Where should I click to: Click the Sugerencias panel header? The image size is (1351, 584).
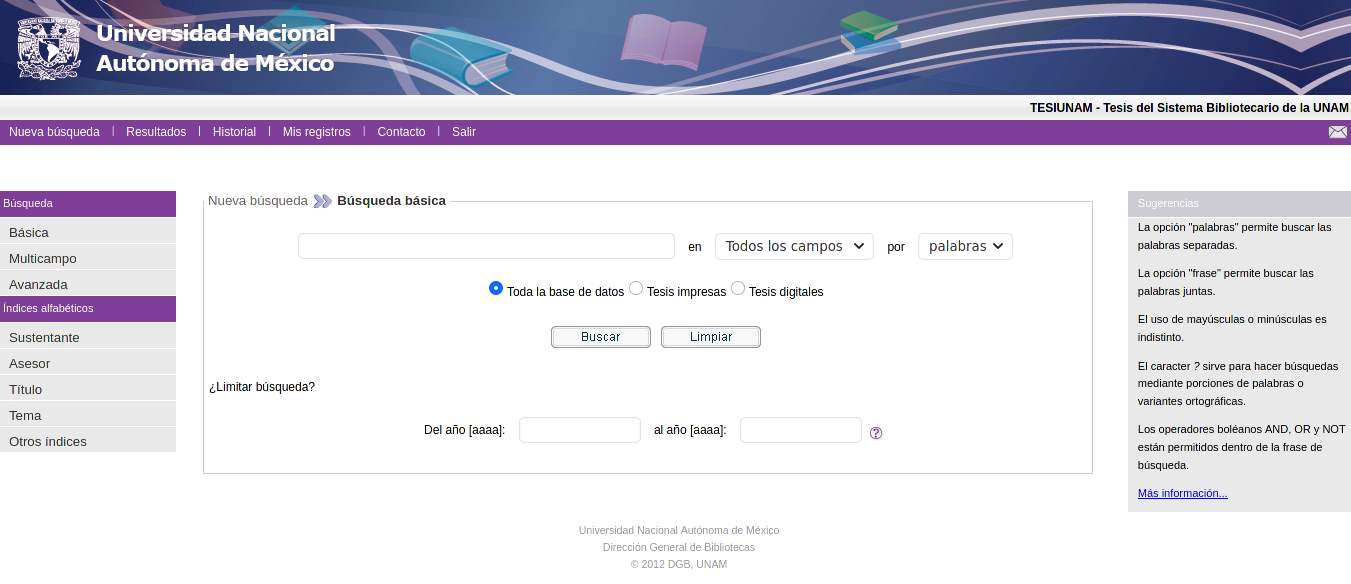1239,203
